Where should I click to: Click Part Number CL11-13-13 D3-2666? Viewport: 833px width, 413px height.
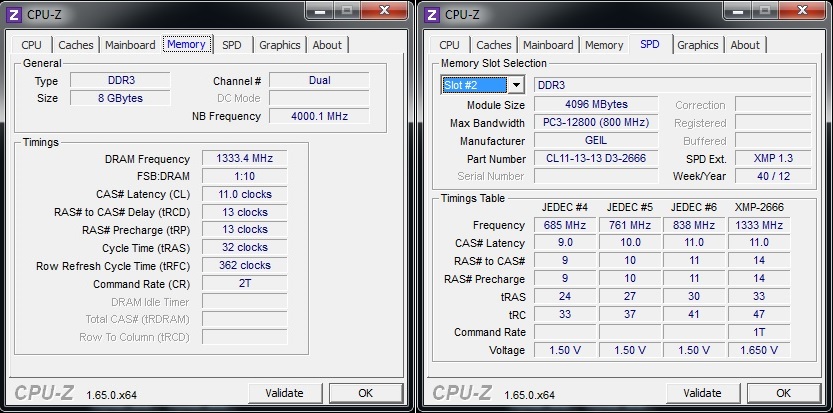[x=596, y=158]
